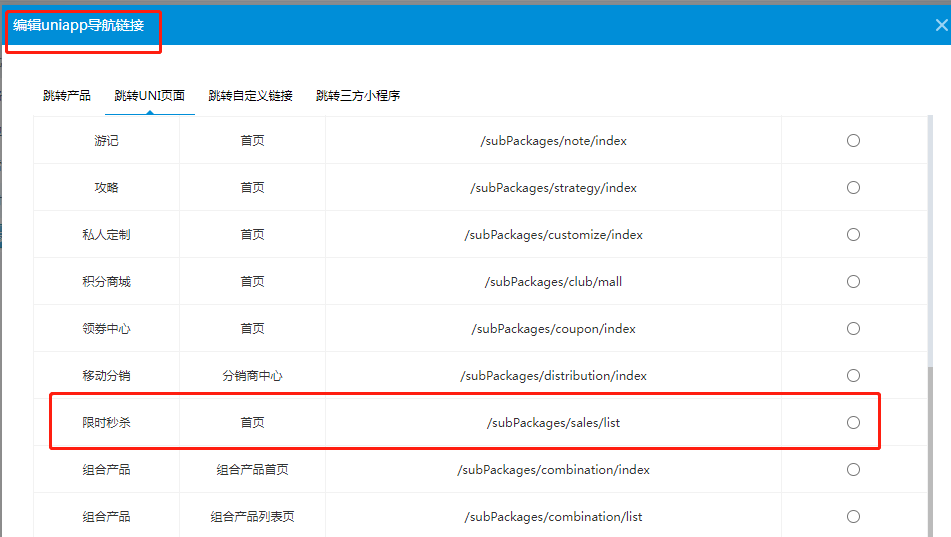Click the 限时秒杀 name cell
Screen dimensions: 951x537
(106, 423)
